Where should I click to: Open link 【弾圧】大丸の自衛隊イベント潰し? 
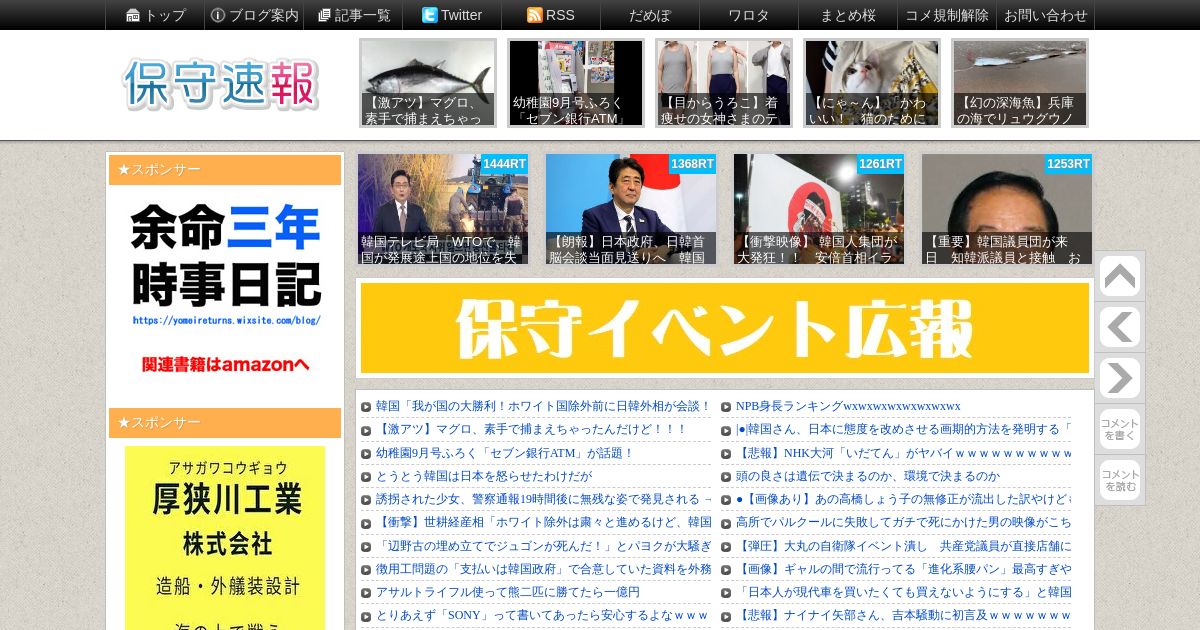[903, 546]
